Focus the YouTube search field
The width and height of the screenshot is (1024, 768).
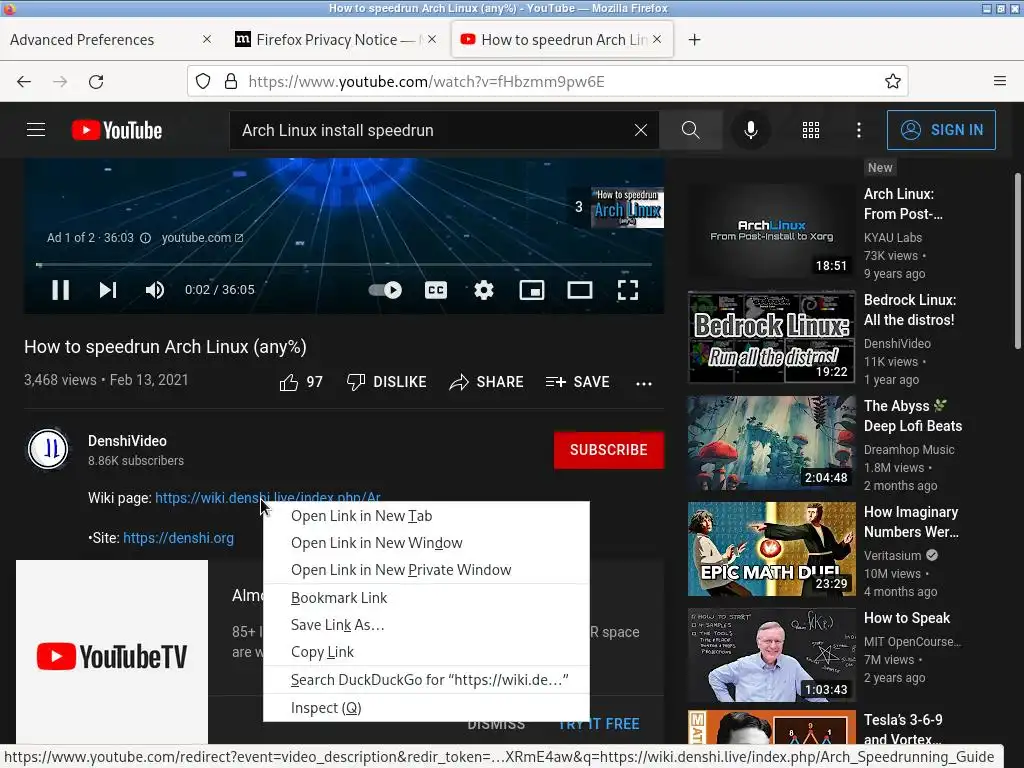coord(431,130)
